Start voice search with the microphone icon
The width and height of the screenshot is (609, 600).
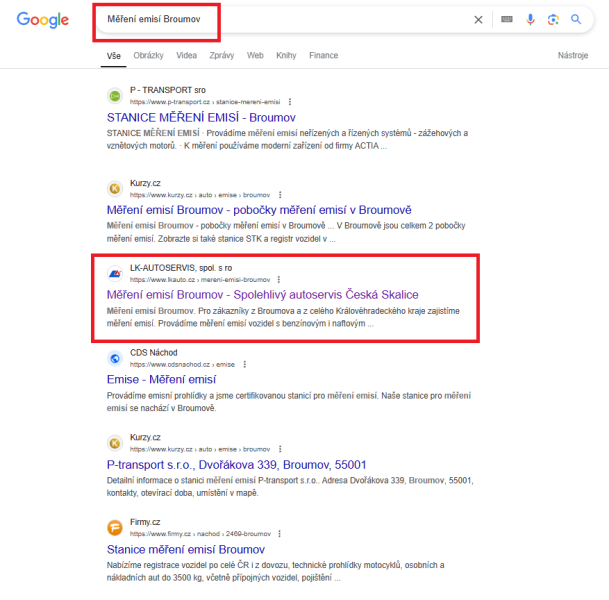[x=530, y=19]
